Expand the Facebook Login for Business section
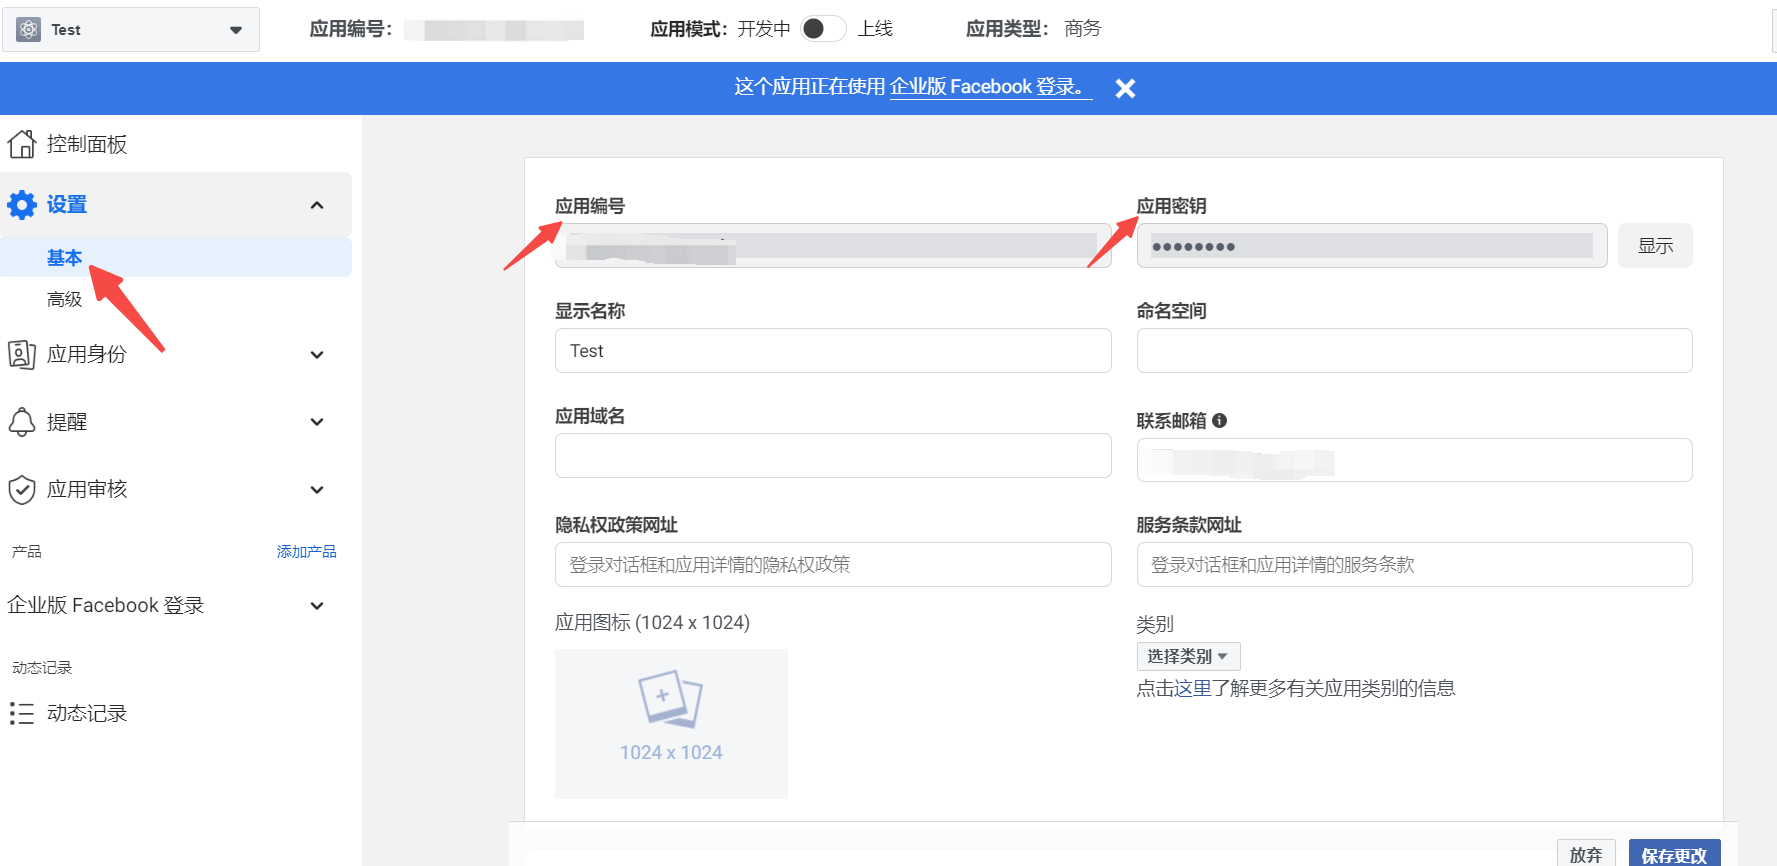This screenshot has width=1777, height=866. tap(317, 606)
